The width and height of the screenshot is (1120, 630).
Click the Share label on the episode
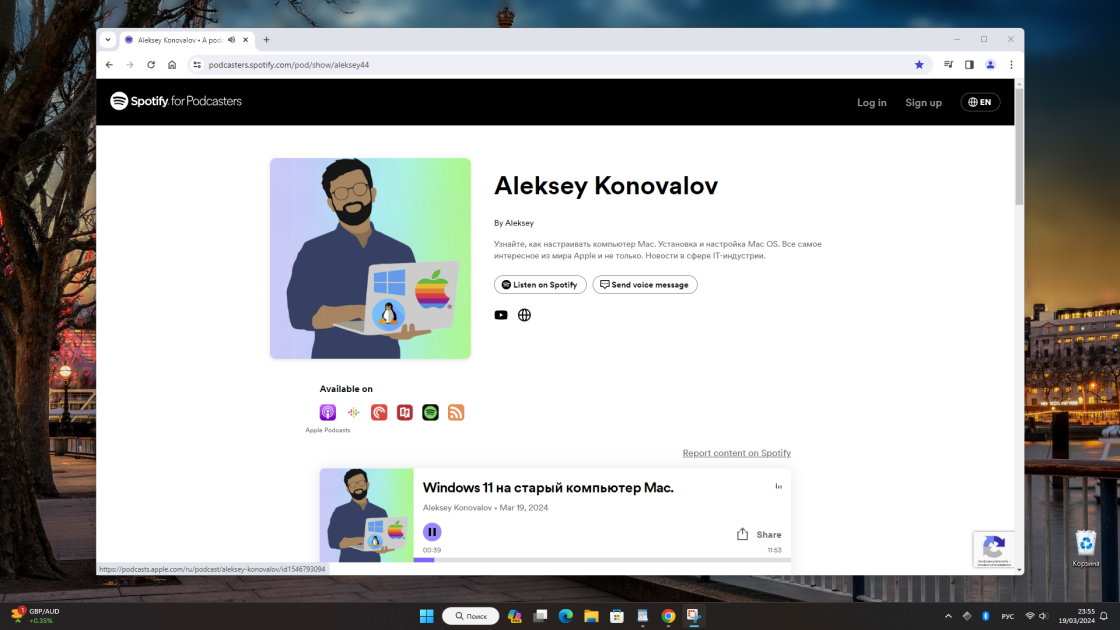769,534
